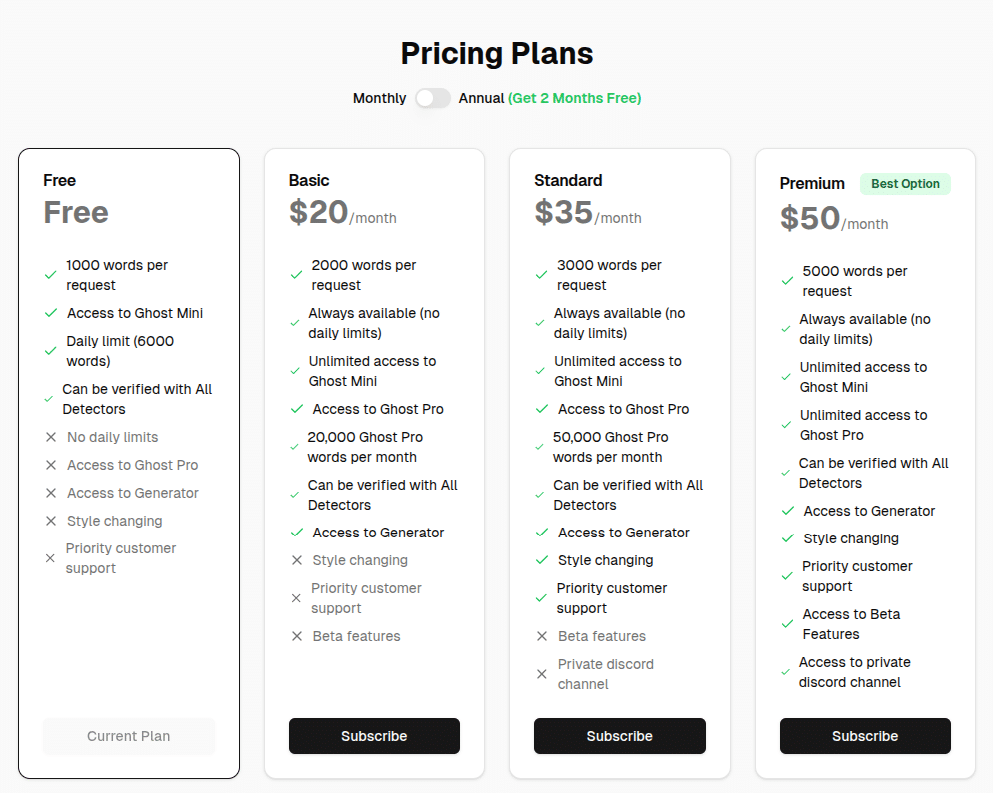Click the X beside "Priority customer support" in Basic
The width and height of the screenshot is (993, 793).
pyautogui.click(x=297, y=597)
